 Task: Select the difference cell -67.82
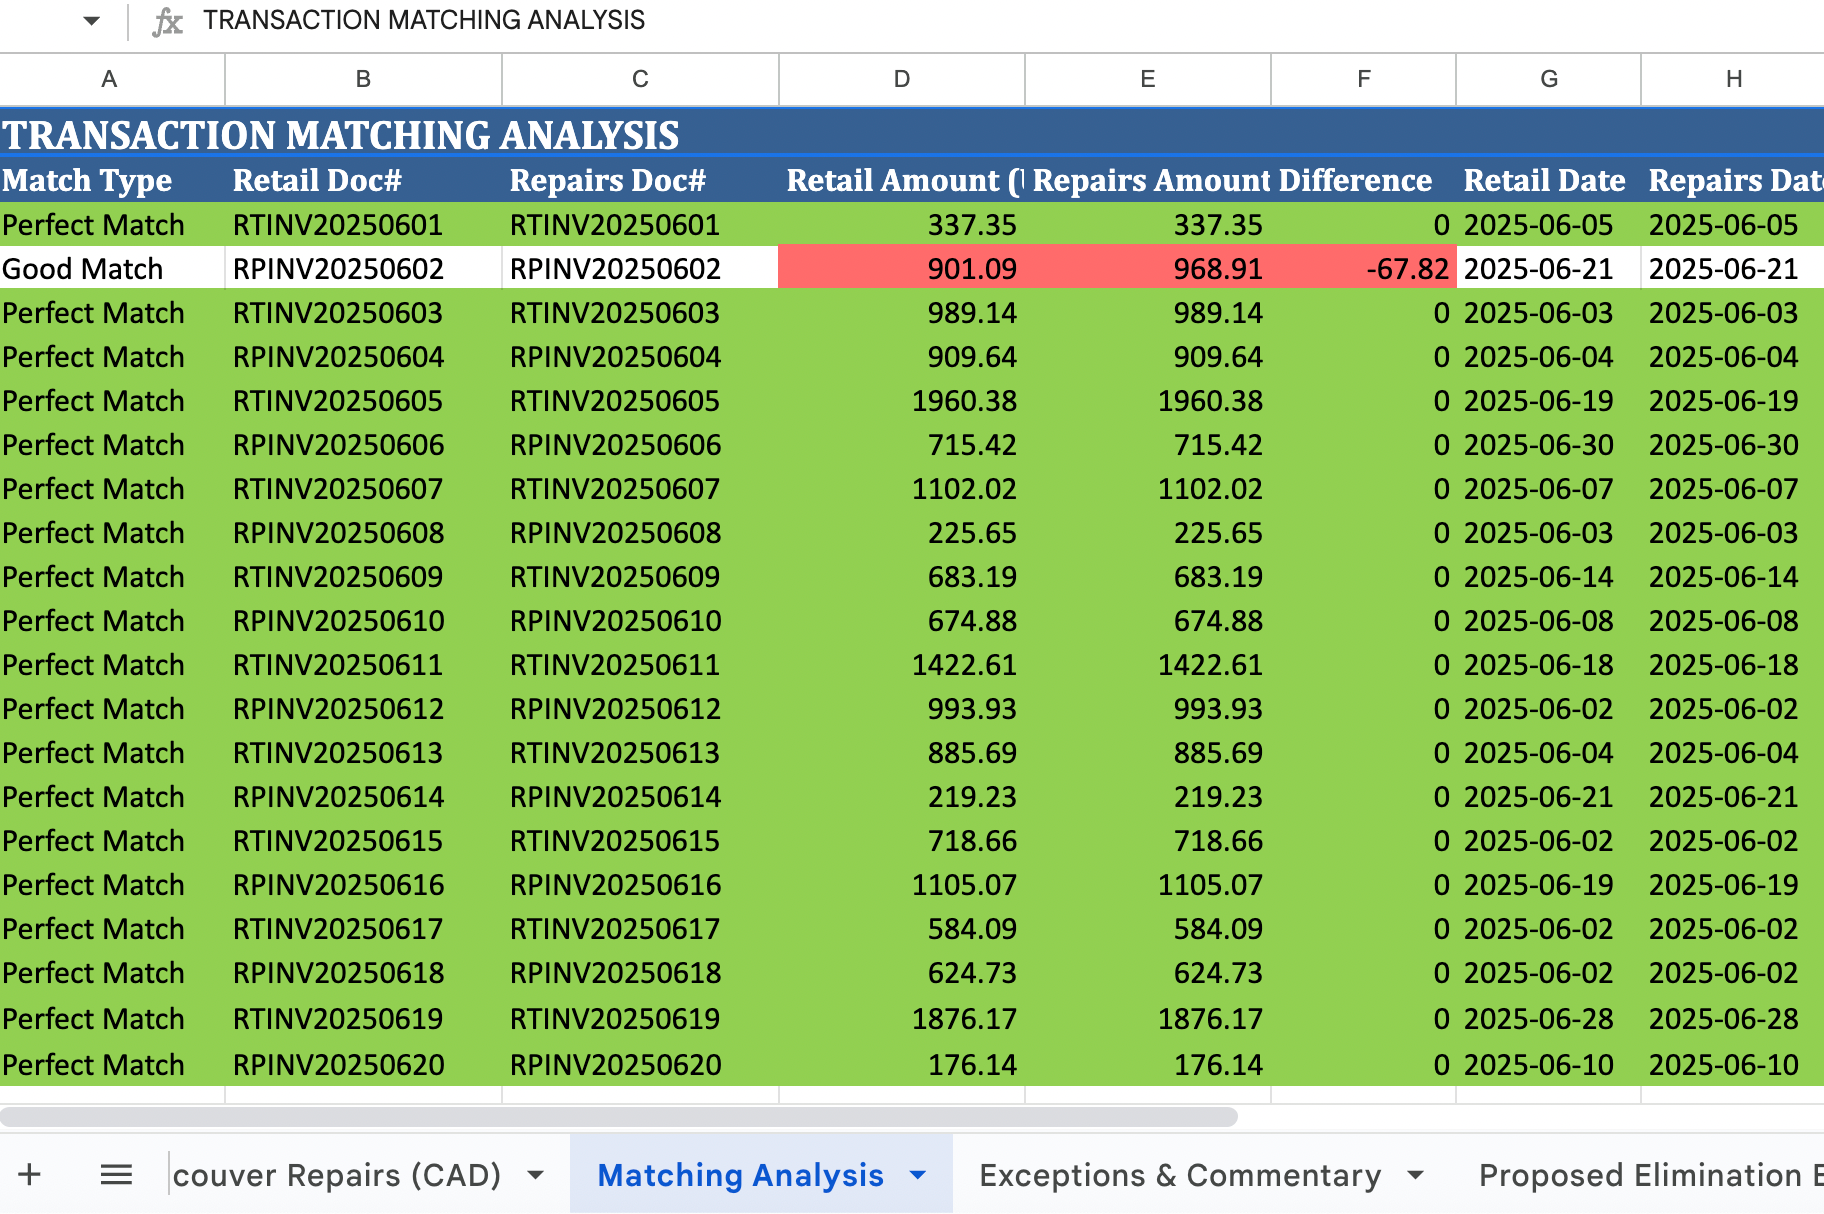point(1364,268)
